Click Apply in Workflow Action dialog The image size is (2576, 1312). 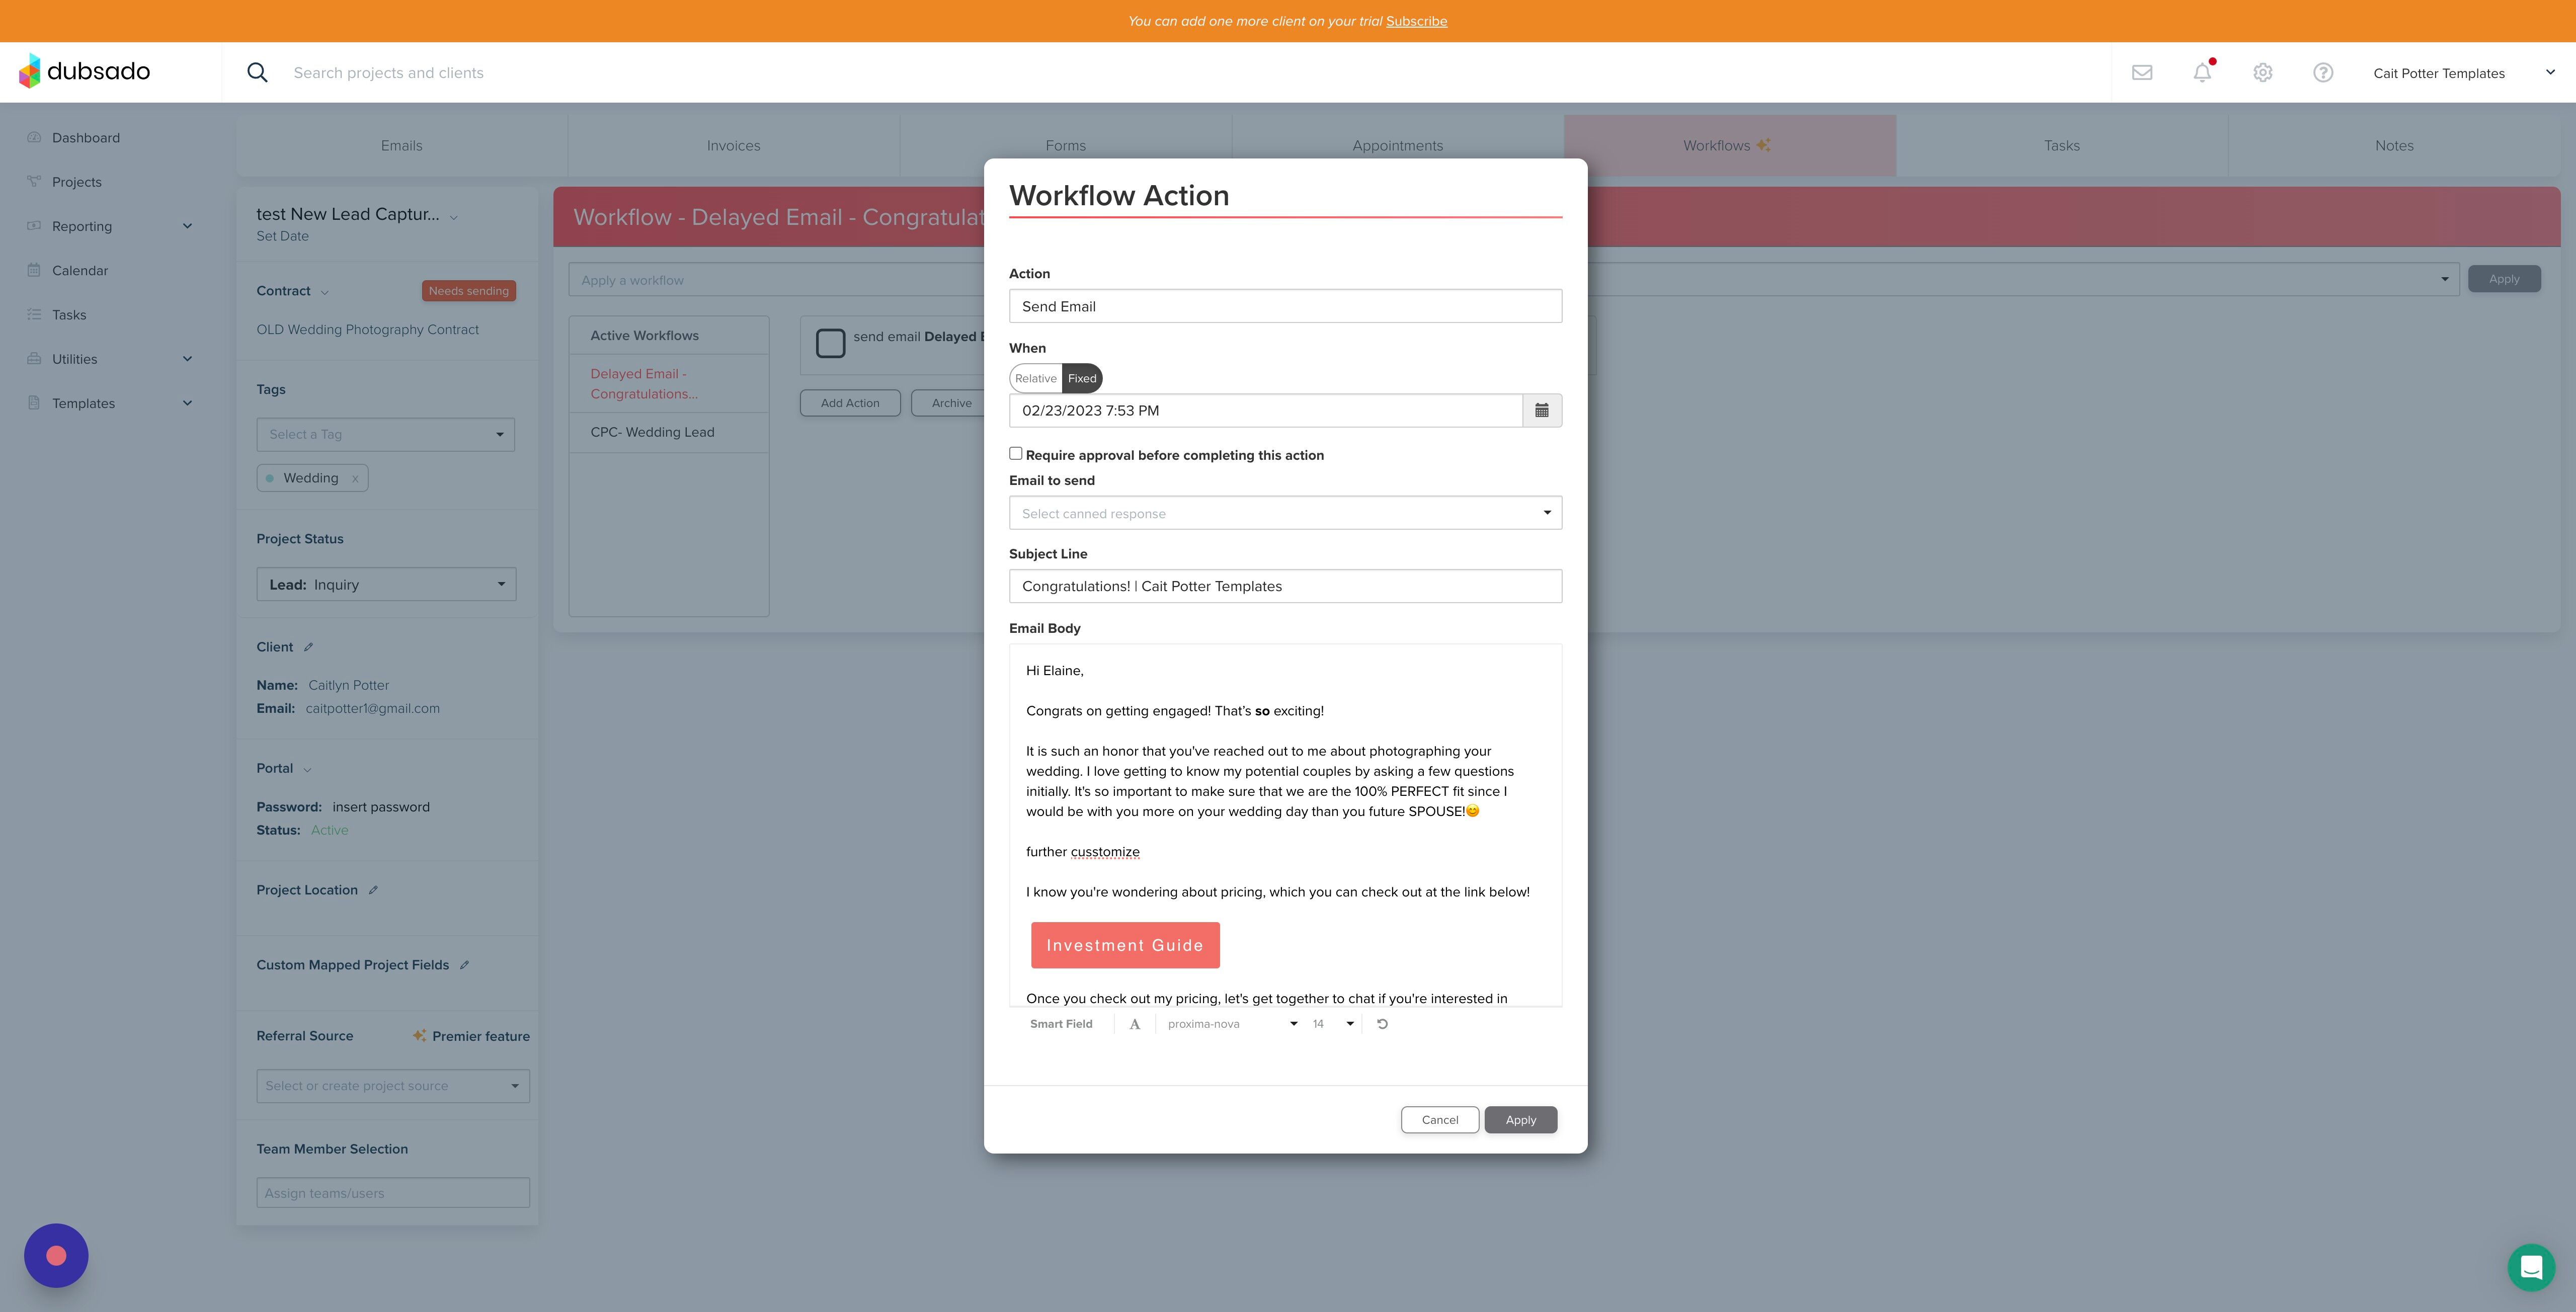click(1520, 1120)
